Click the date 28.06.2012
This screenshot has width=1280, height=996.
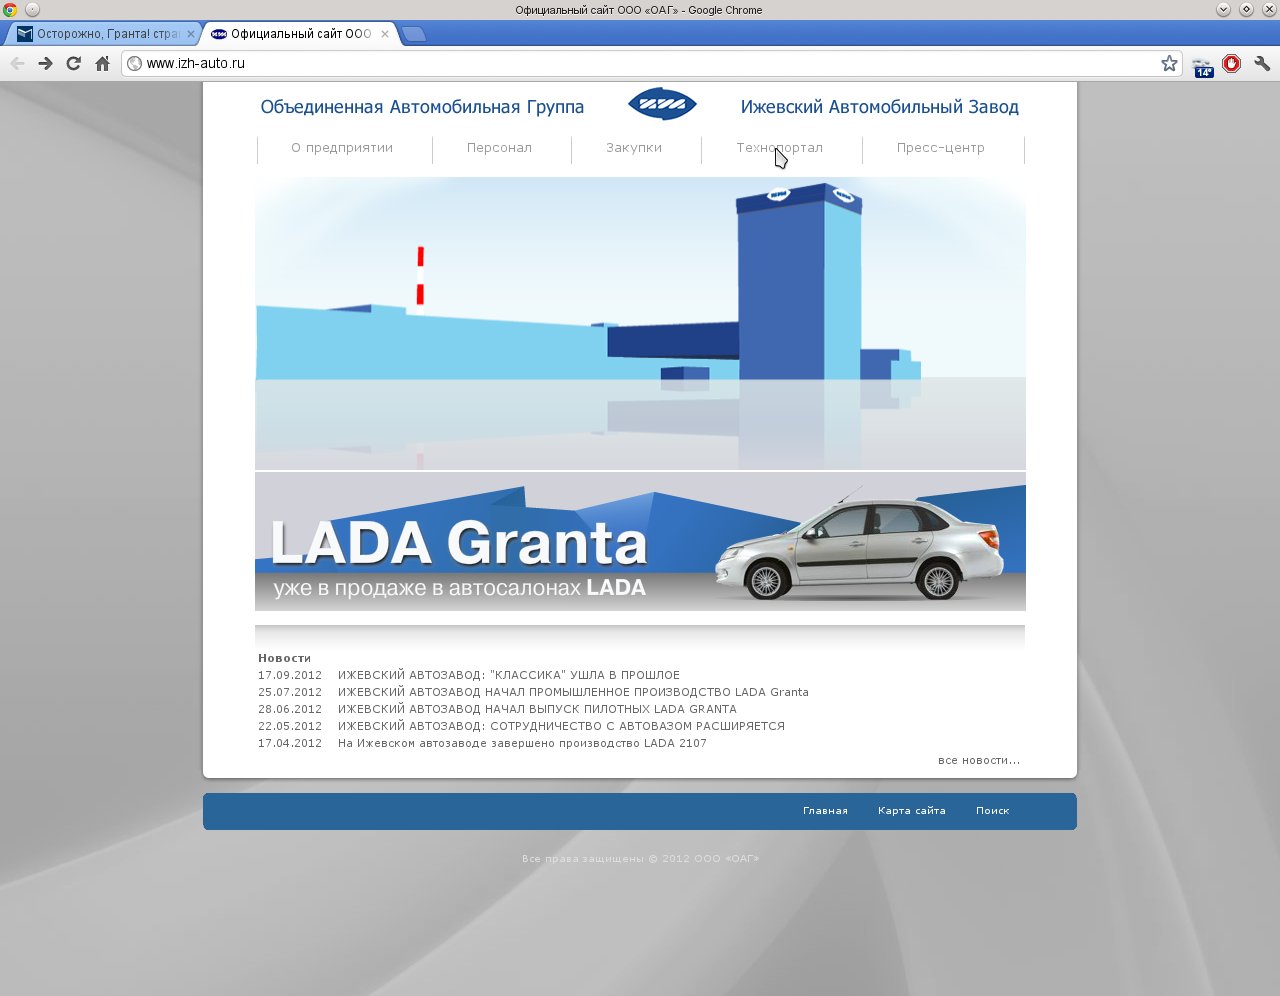click(x=290, y=709)
